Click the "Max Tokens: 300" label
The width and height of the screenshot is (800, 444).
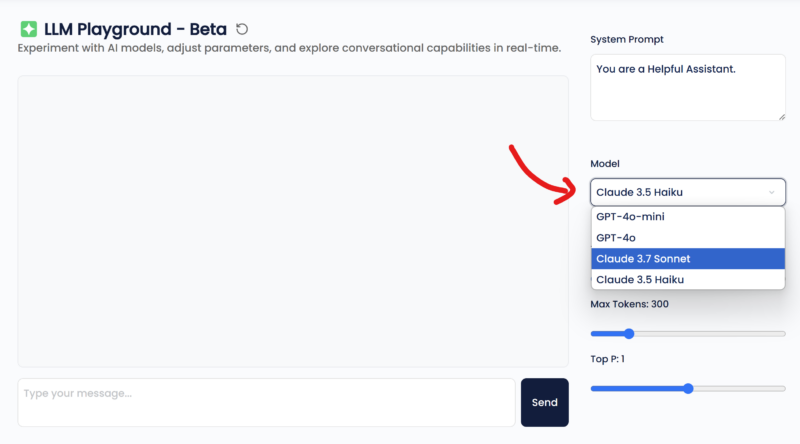pos(628,304)
